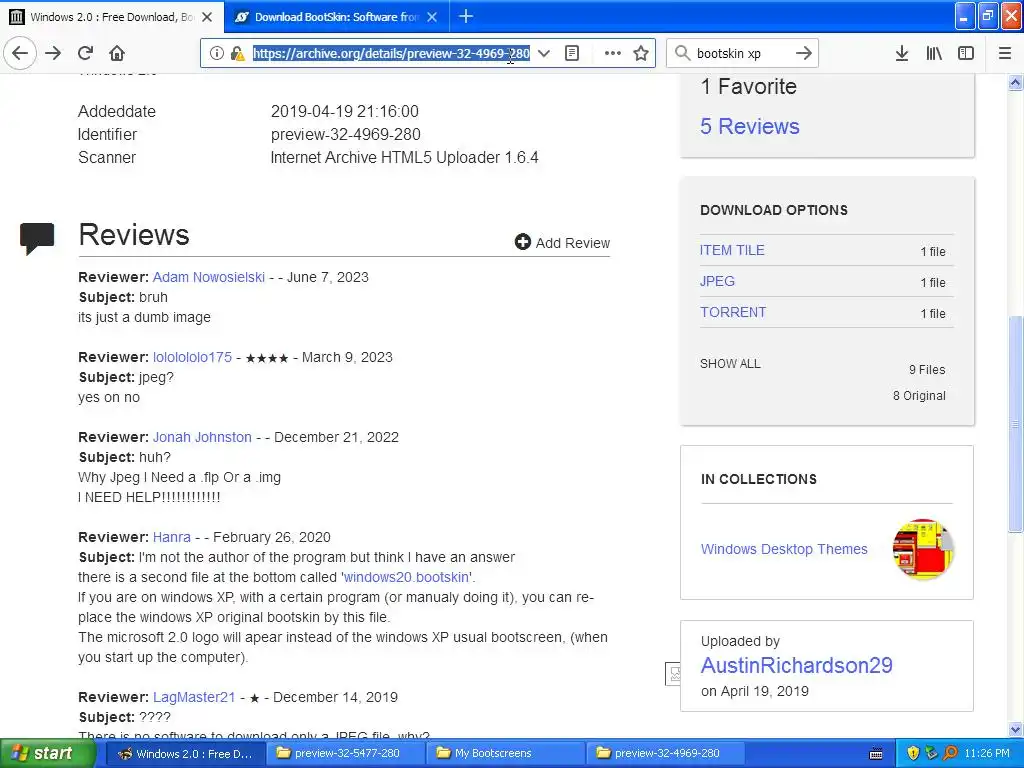Click the search go arrow
Image resolution: width=1024 pixels, height=768 pixels.
(804, 54)
